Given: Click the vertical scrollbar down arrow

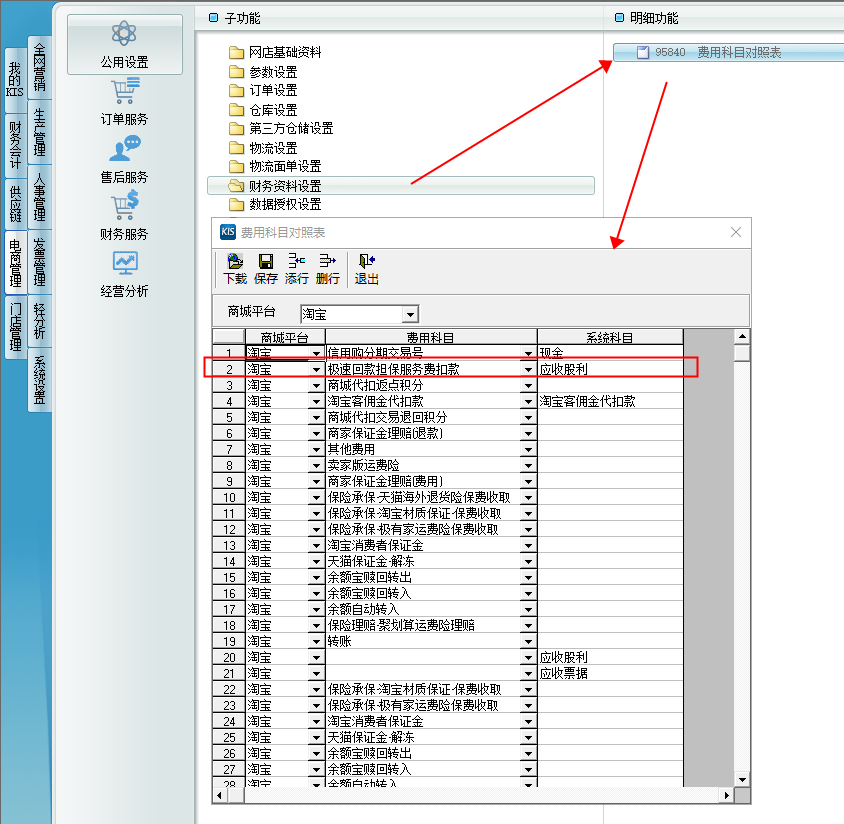Looking at the screenshot, I should (742, 779).
